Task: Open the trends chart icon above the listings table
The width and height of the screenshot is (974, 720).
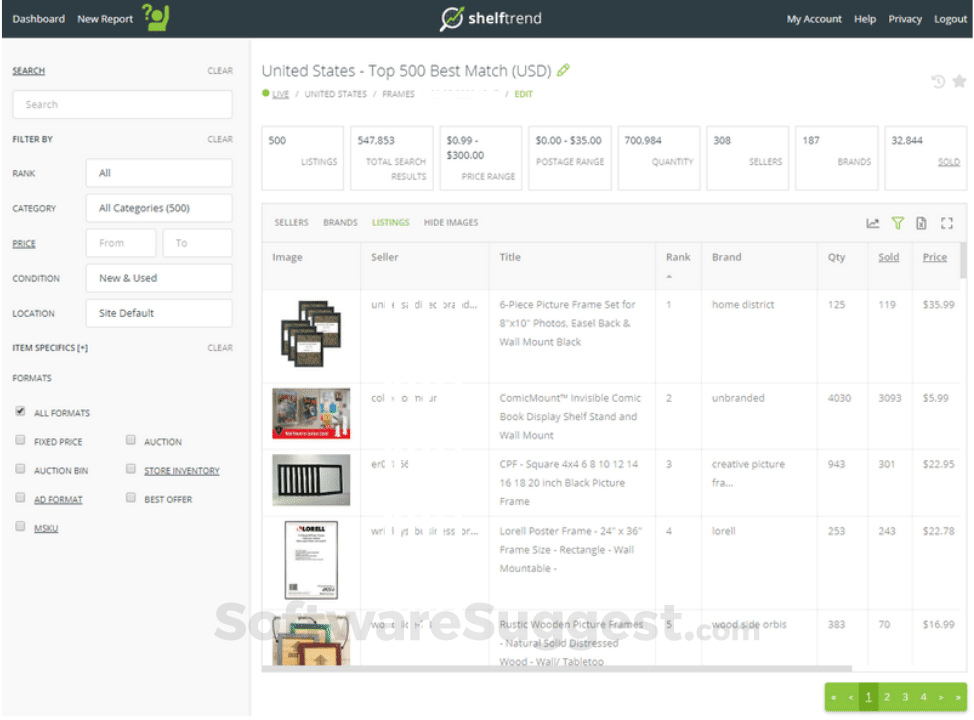Action: [x=871, y=223]
